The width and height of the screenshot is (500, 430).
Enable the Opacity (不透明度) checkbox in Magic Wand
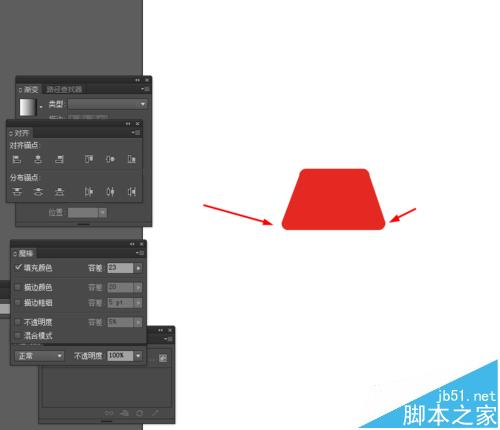point(18,322)
